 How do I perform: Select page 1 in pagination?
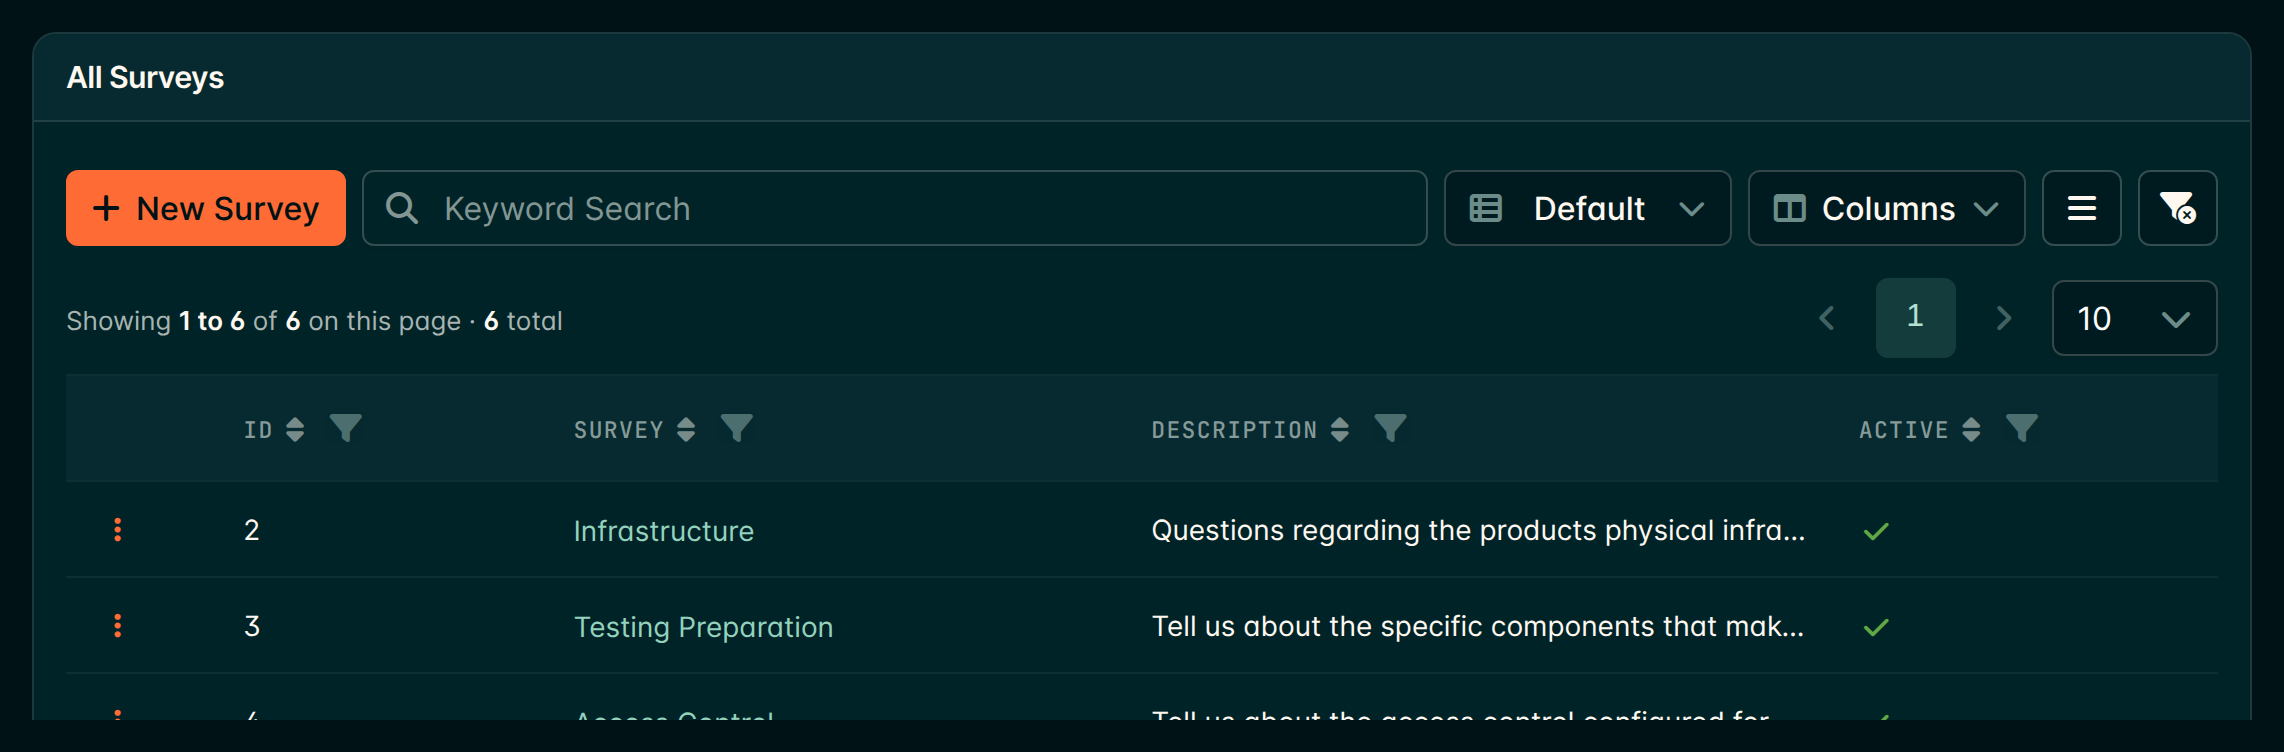[x=1915, y=318]
